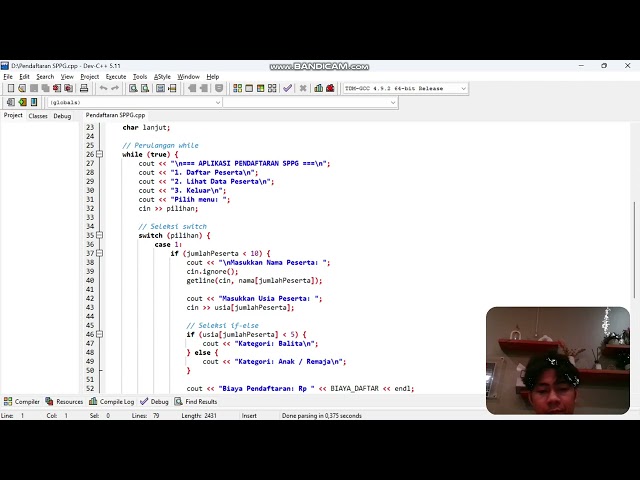Click line number 32 in the gutter
640x480 pixels.
coord(90,209)
